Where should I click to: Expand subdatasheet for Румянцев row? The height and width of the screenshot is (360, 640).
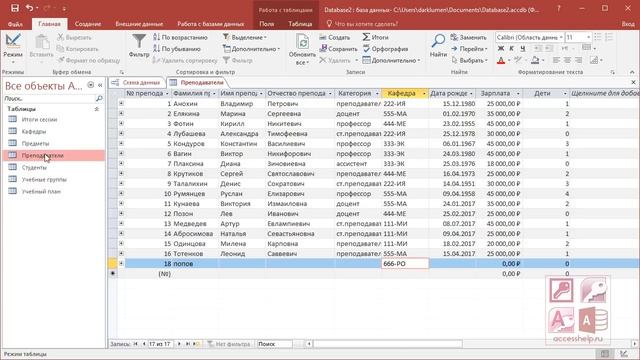[121, 193]
